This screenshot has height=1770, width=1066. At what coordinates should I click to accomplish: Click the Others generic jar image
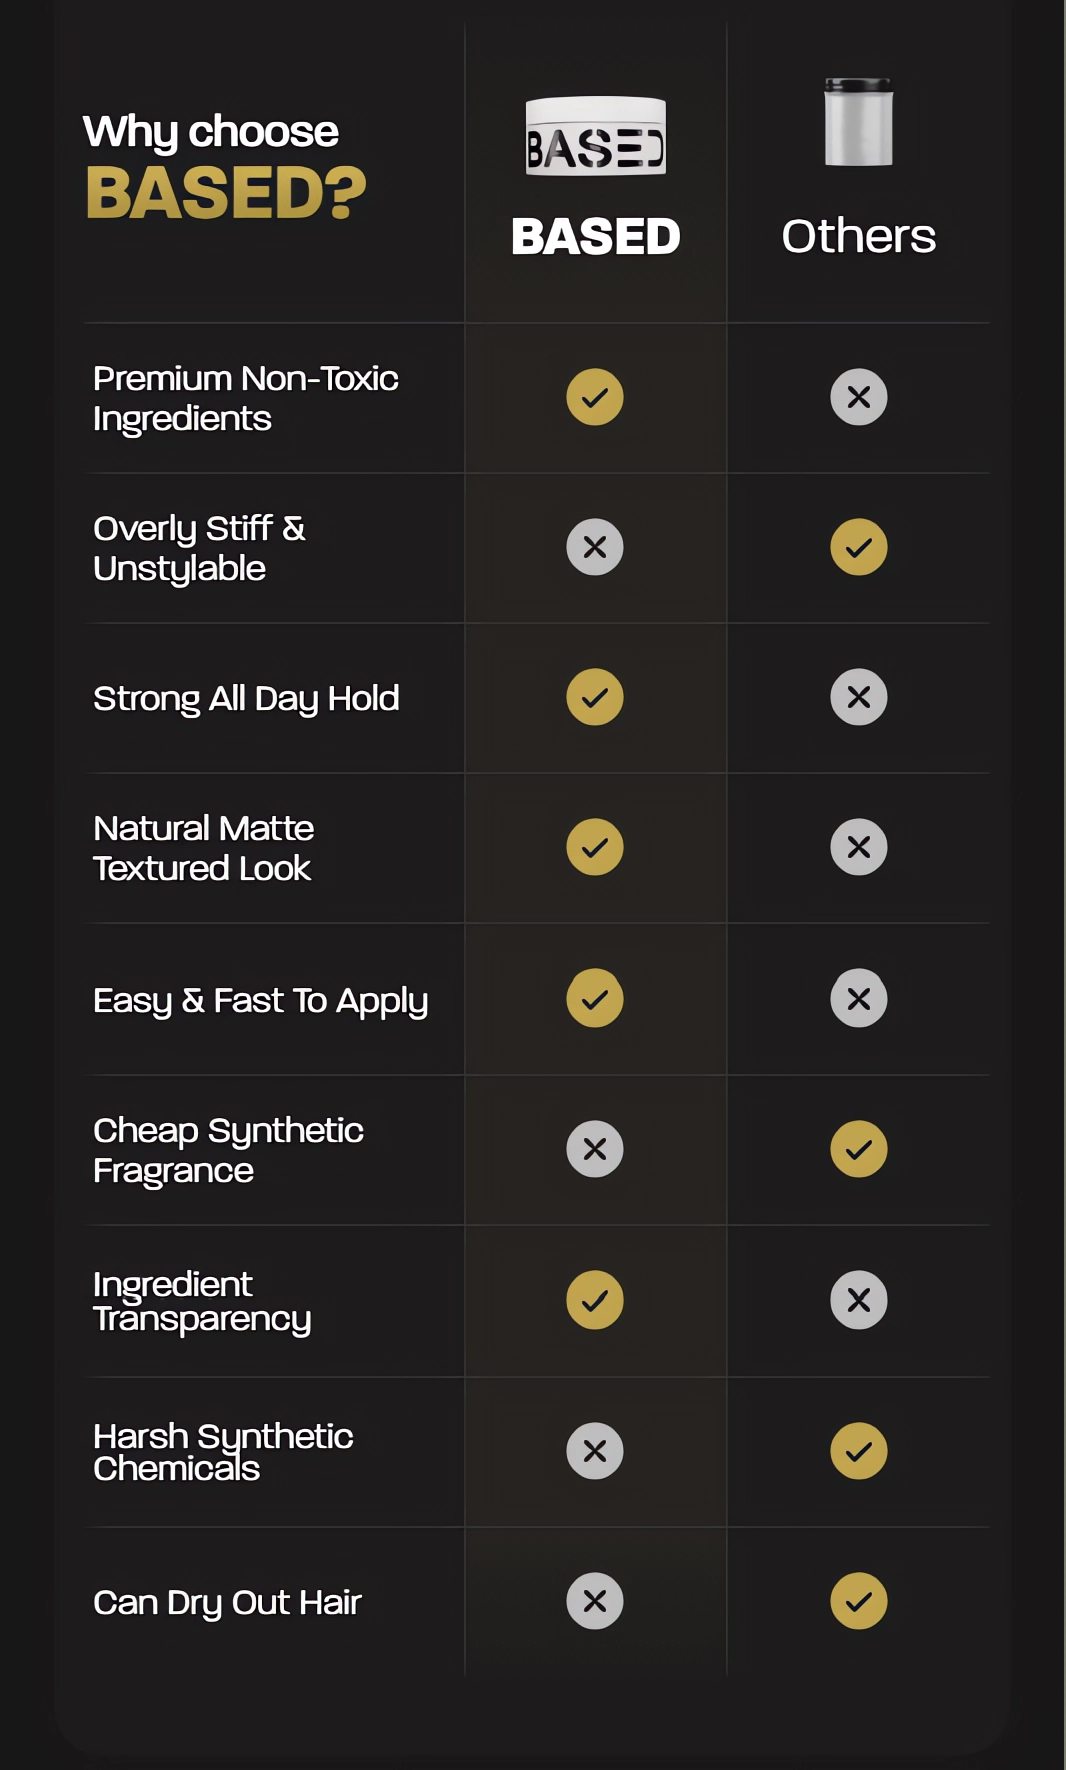click(x=859, y=122)
